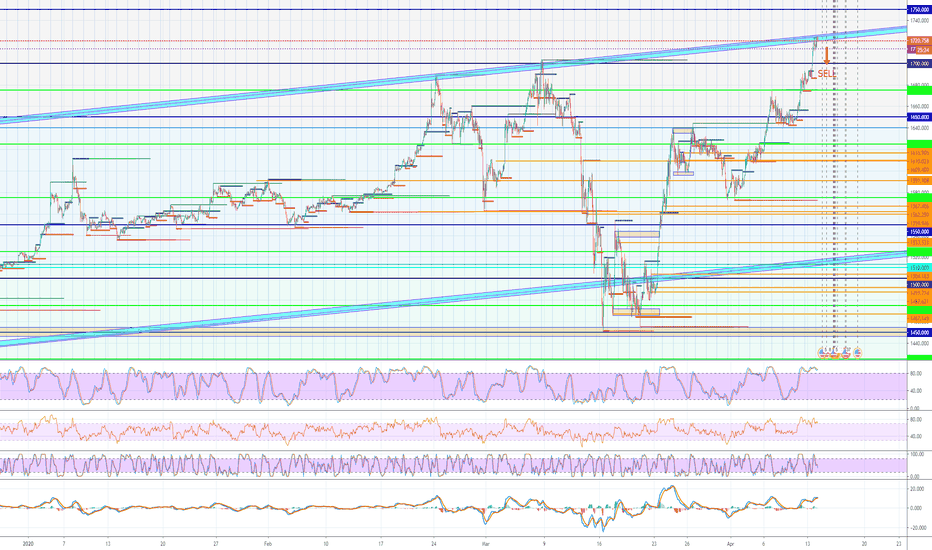This screenshot has height=550, width=932.
Task: Click 80.00 on orange RSI pane scale
Action: coord(916,420)
